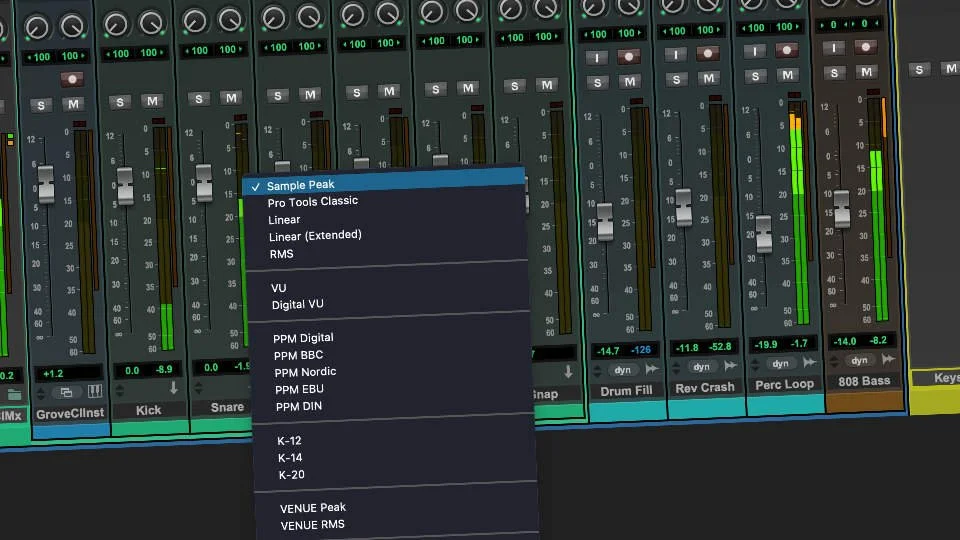Screen dimensions: 960x540
Task: Select the Perc Loop track name
Action: (784, 384)
